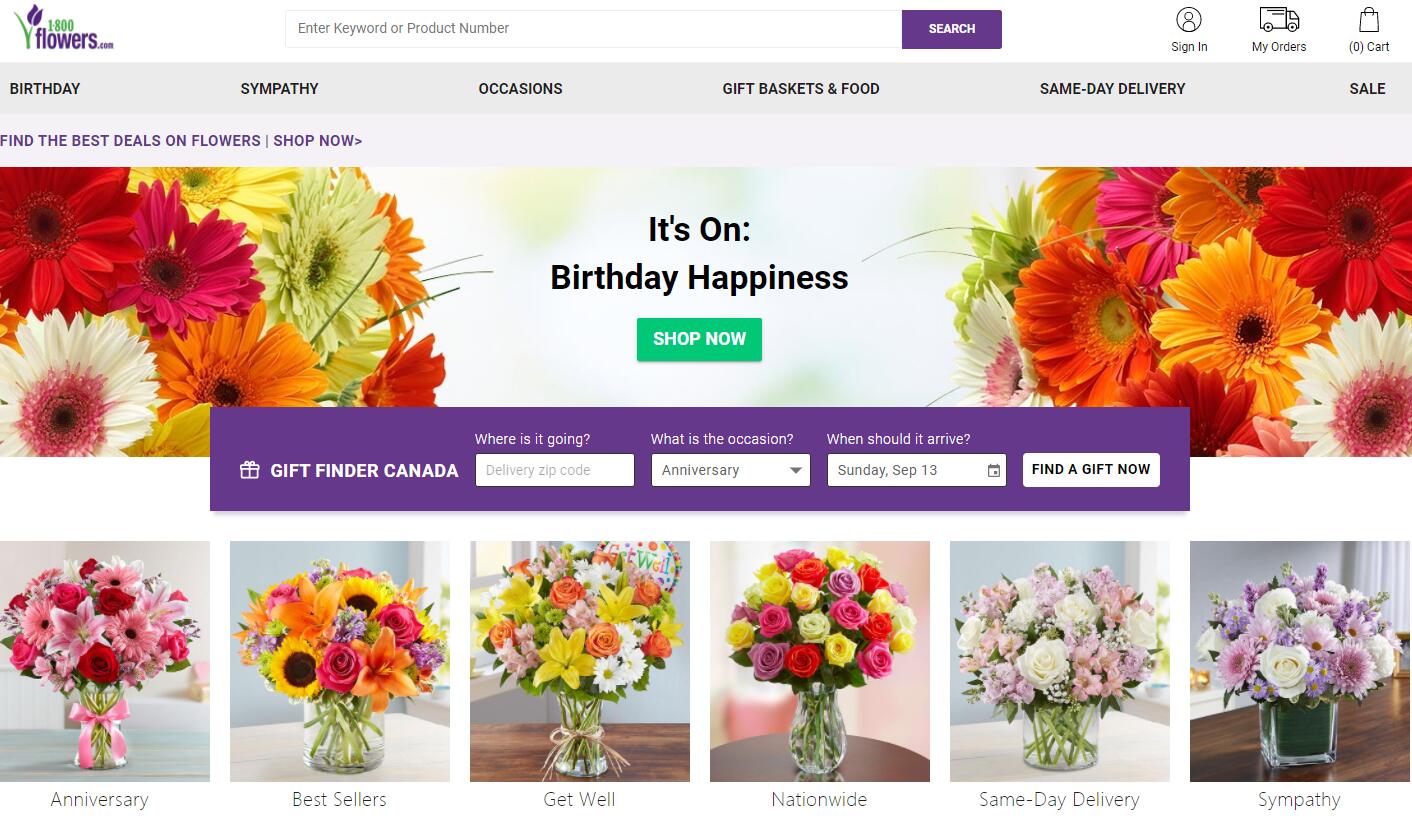Open the shopping cart bag icon

coord(1369,20)
